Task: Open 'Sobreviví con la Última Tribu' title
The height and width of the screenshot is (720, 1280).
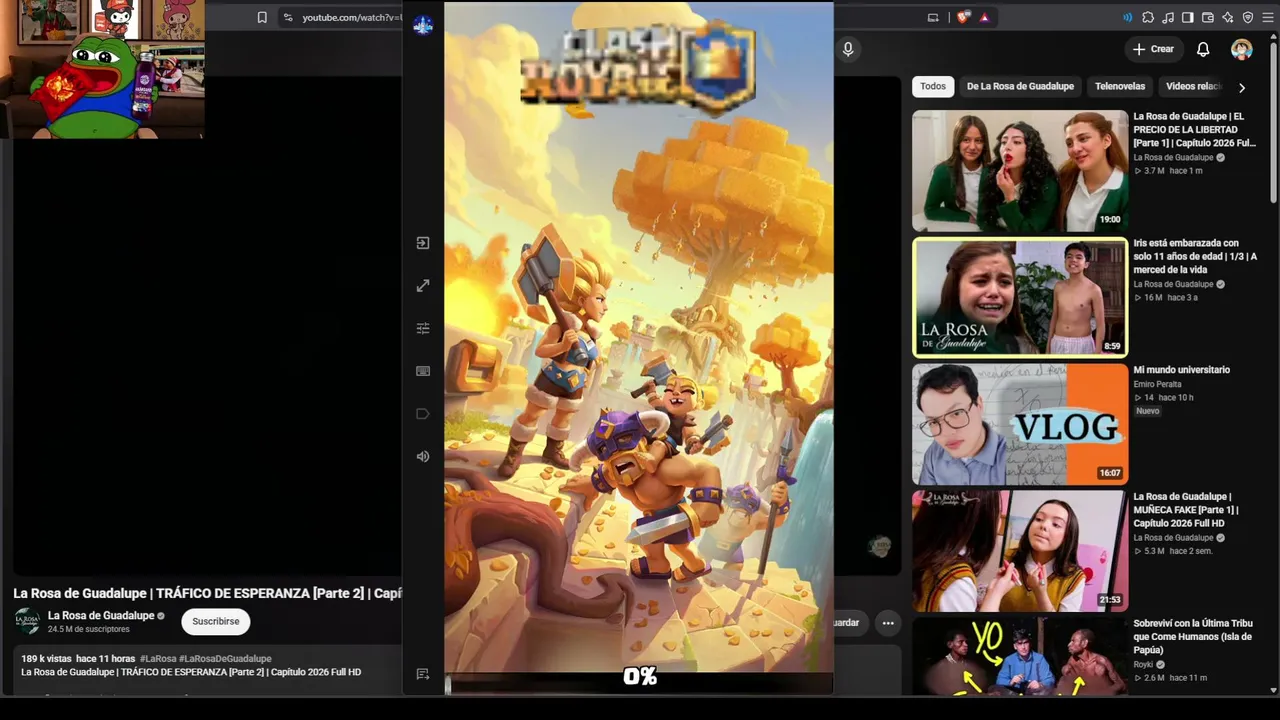Action: click(1193, 636)
